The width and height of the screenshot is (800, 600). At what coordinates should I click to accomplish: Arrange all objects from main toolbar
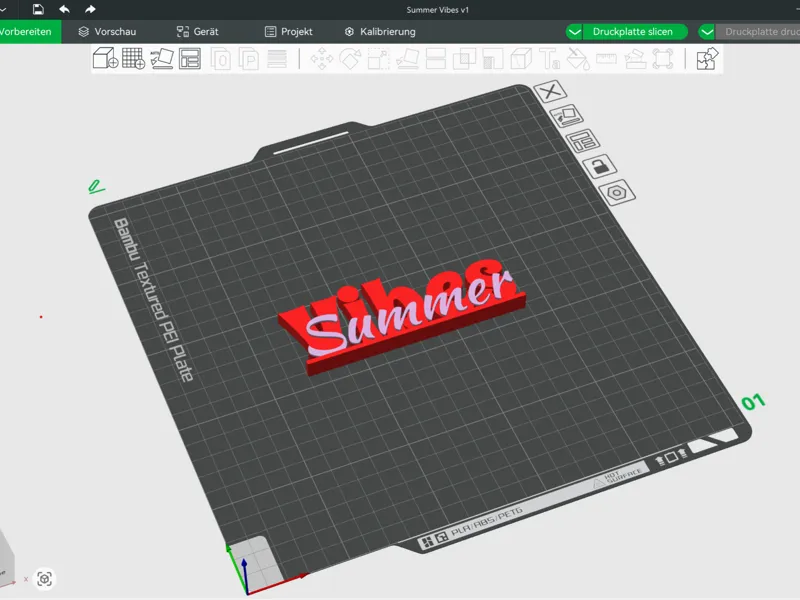[190, 59]
